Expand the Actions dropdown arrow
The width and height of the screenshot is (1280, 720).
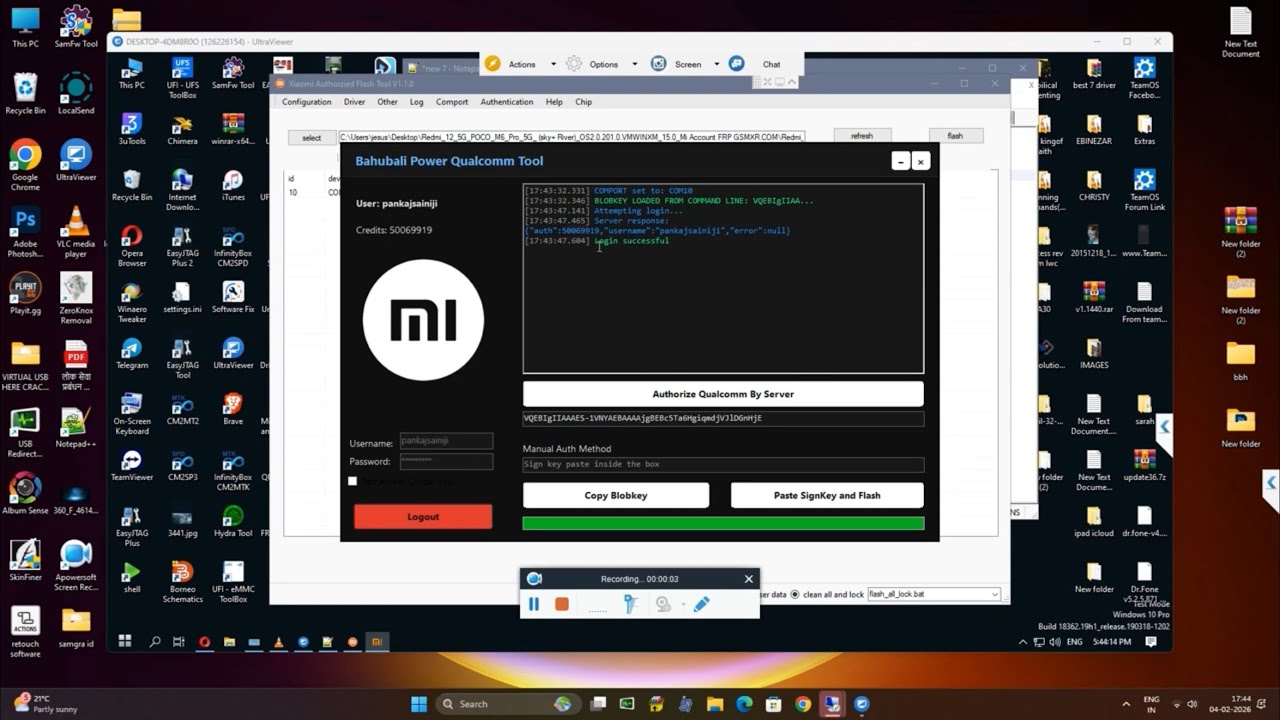553,64
